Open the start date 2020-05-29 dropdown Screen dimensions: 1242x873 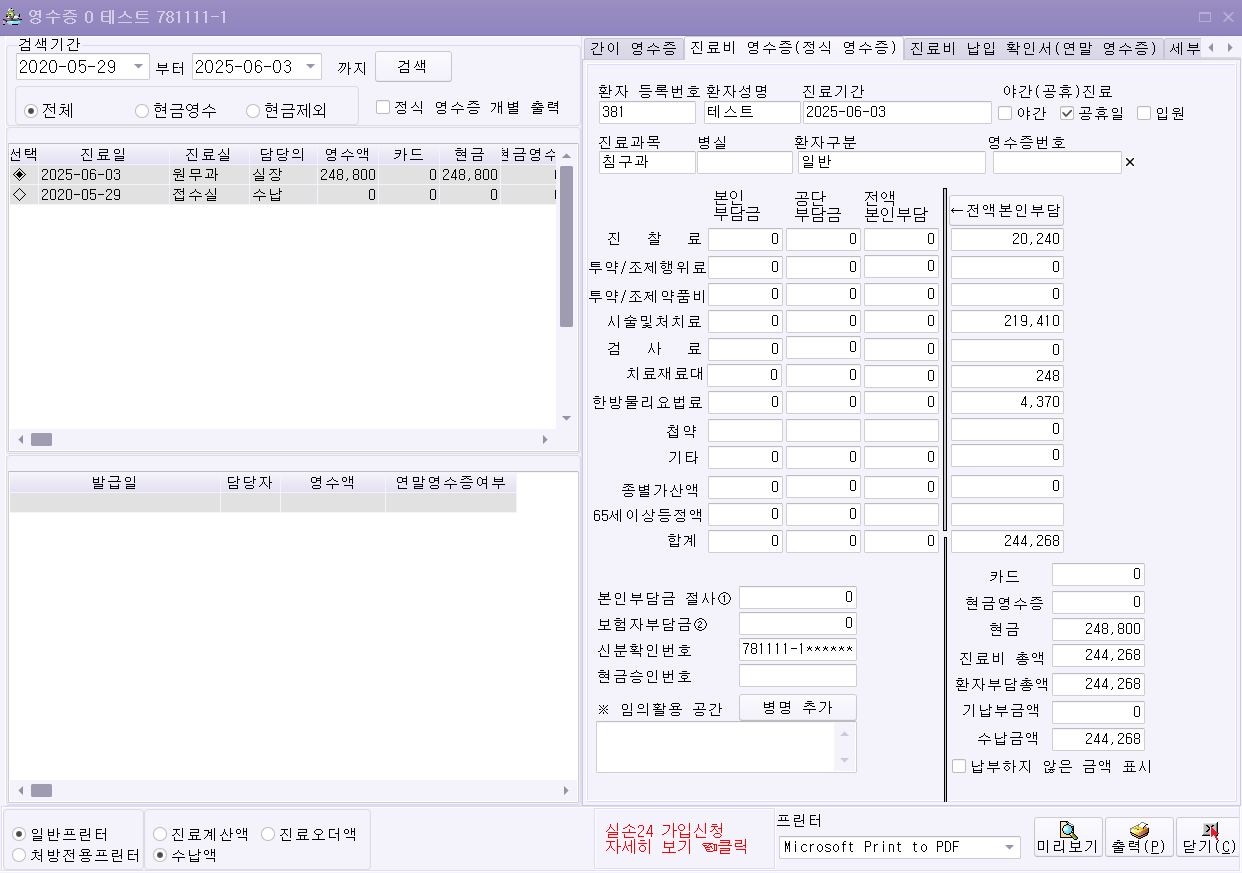(x=138, y=67)
